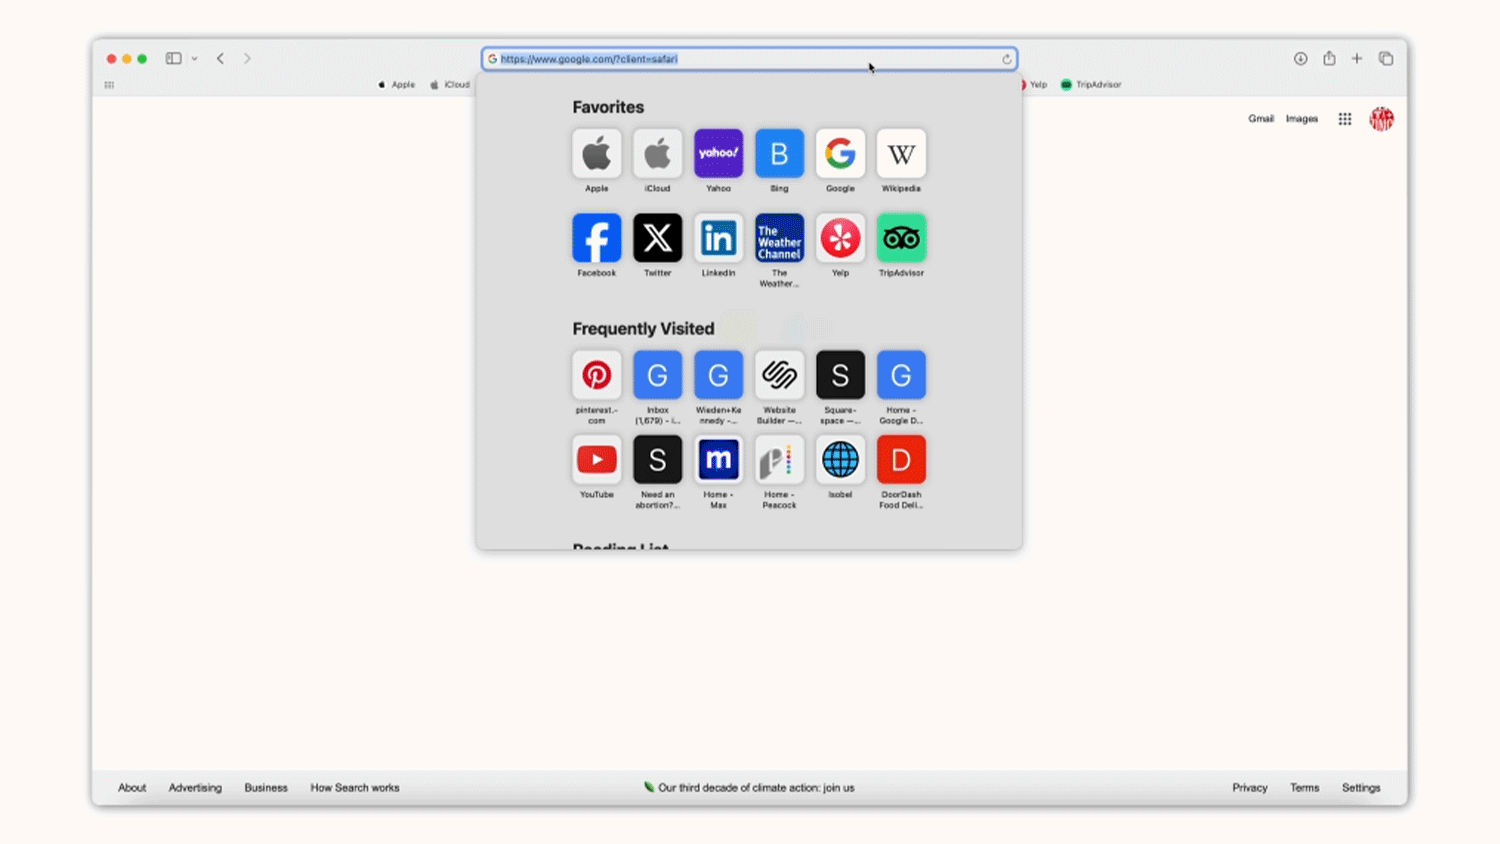Go forward with the toolbar forward arrow
1500x844 pixels.
[247, 59]
